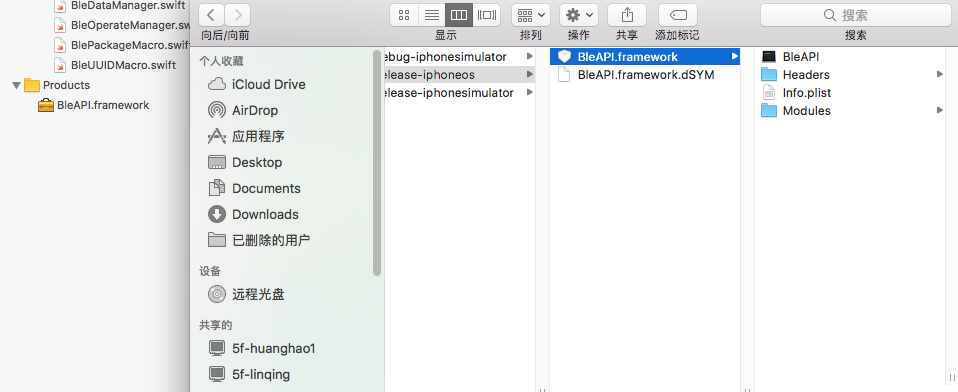
Task: Open Desktop in sidebar
Action: (x=245, y=162)
